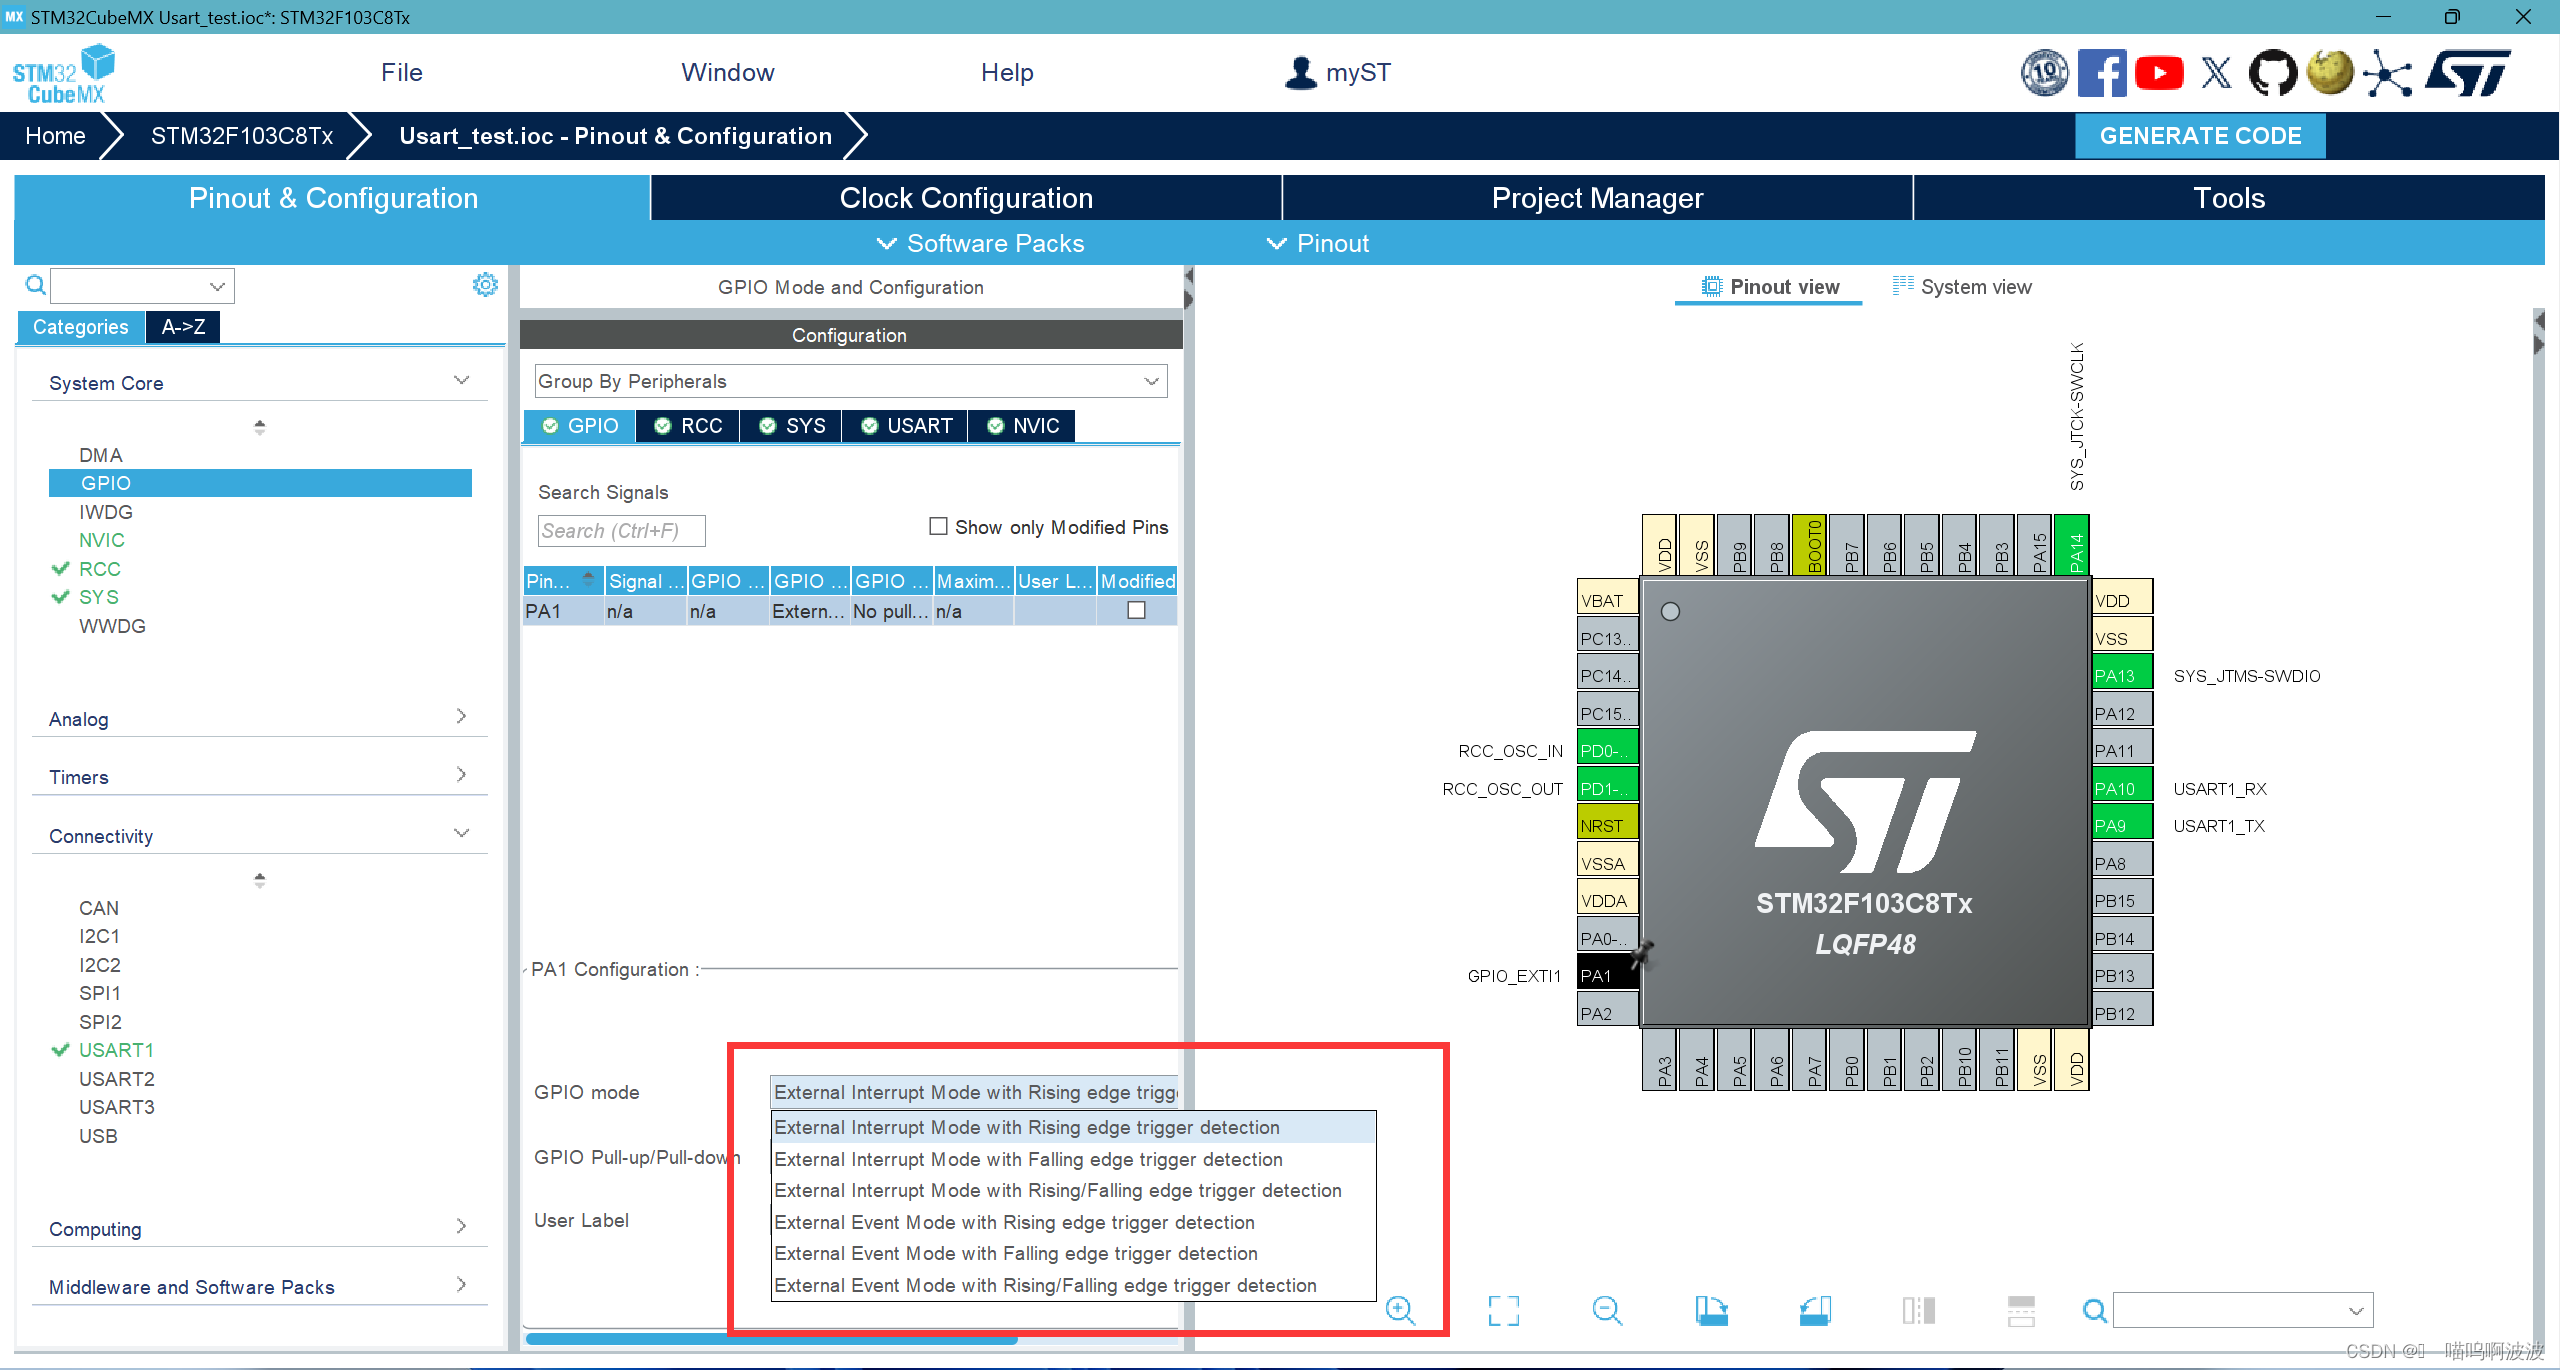Rotate the chip view clockwise

[x=1711, y=1310]
